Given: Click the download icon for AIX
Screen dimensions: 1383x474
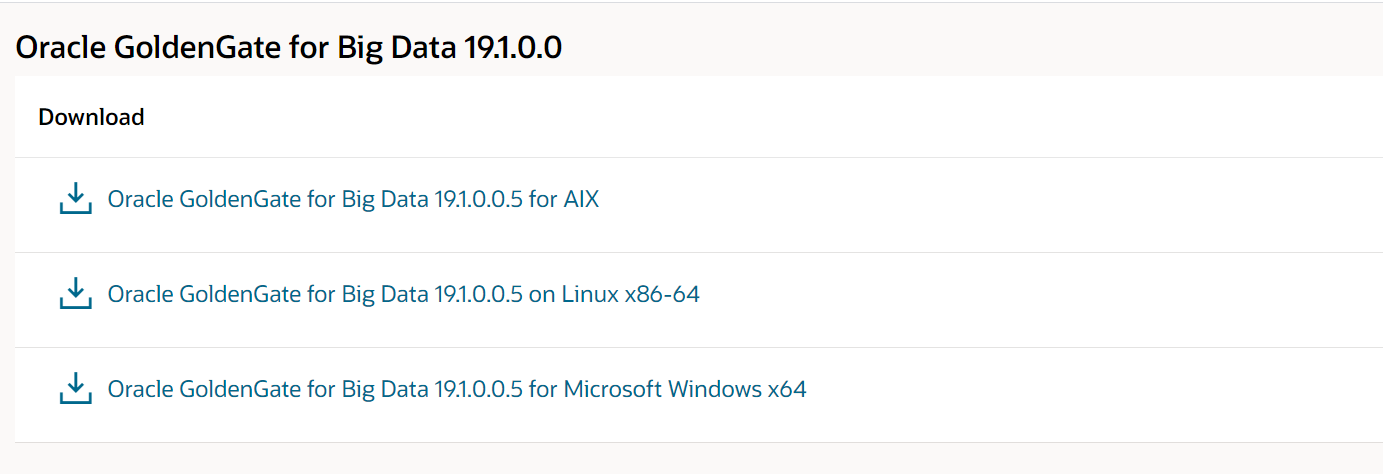Looking at the screenshot, I should click(x=75, y=199).
